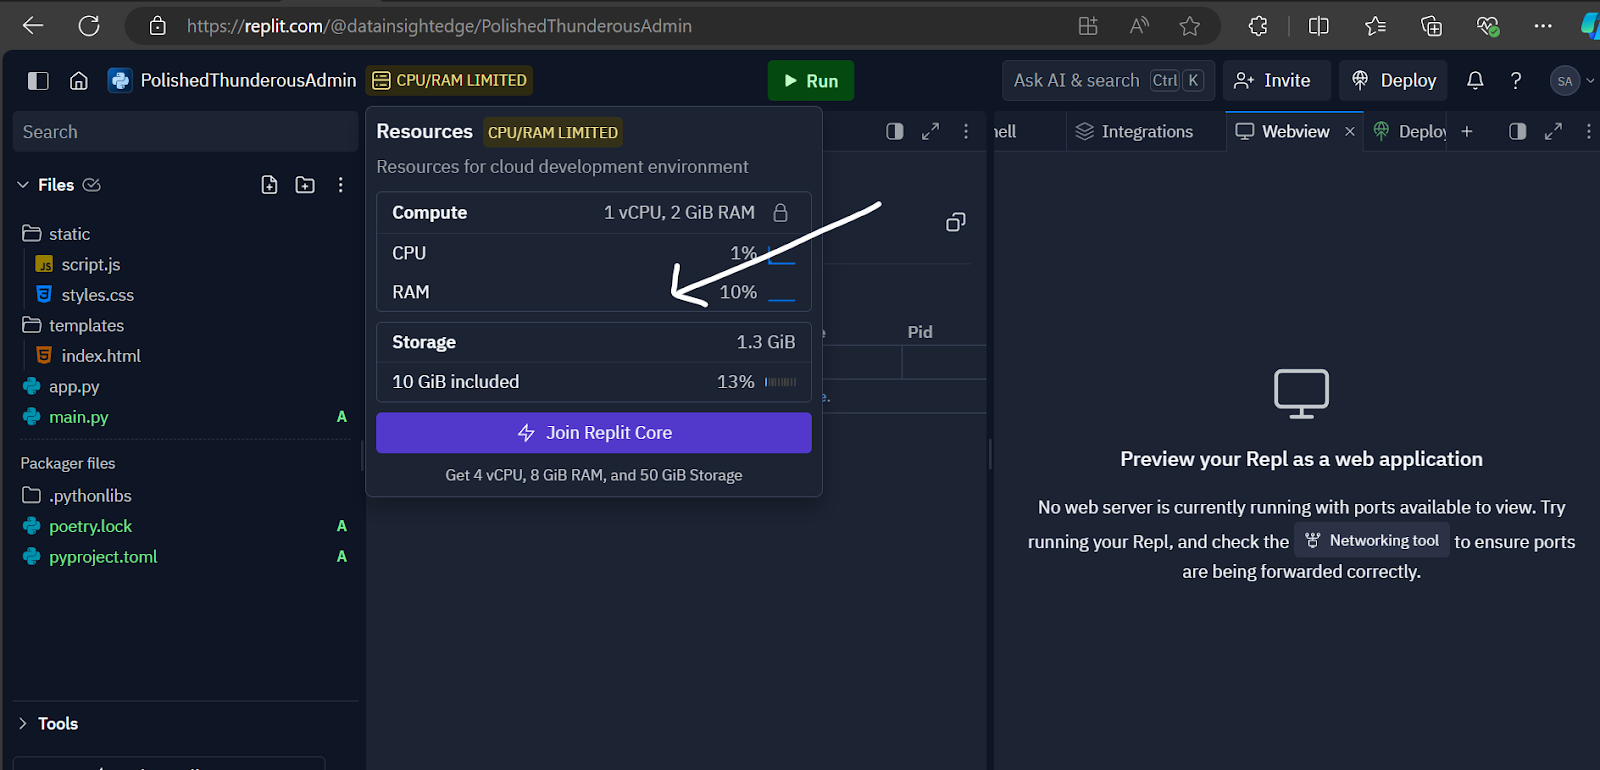Open middle pane more options
The image size is (1600, 770).
pos(966,131)
